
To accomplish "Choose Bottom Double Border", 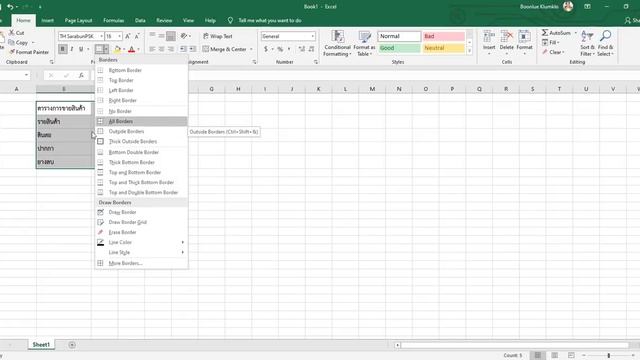I will (x=142, y=152).
